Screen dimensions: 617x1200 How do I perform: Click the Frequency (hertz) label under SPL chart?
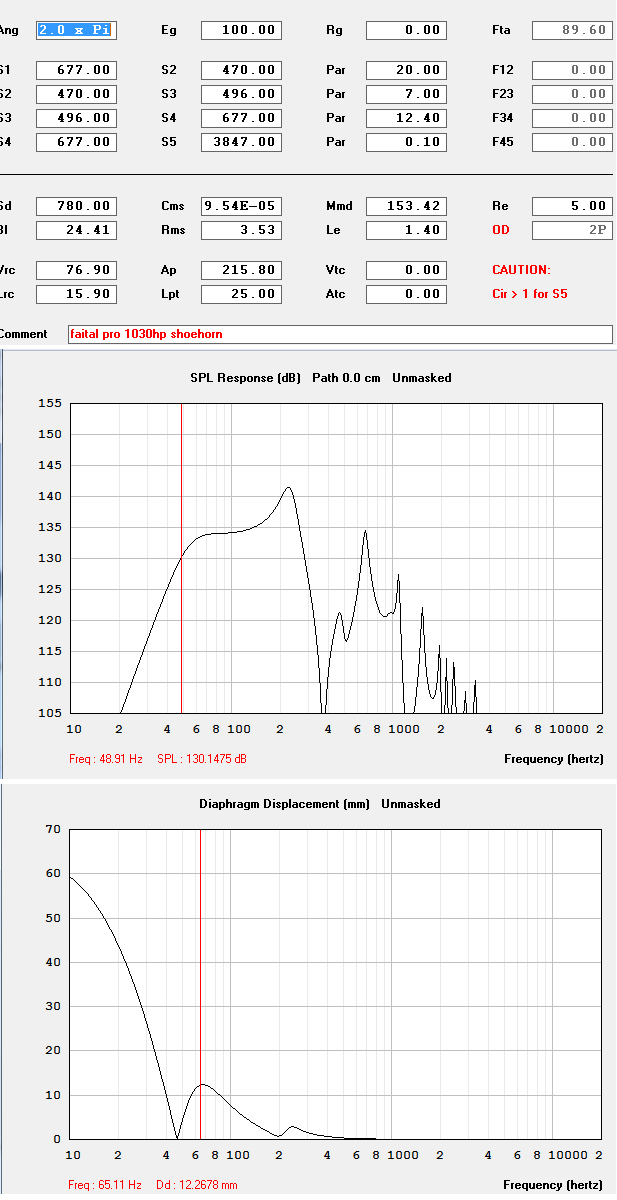[x=553, y=759]
